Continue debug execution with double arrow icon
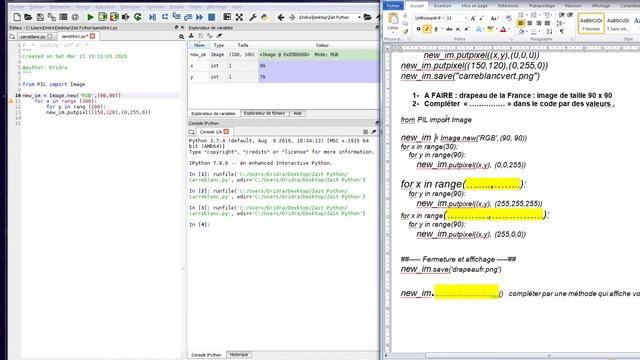The width and height of the screenshot is (640, 360). 200,17
